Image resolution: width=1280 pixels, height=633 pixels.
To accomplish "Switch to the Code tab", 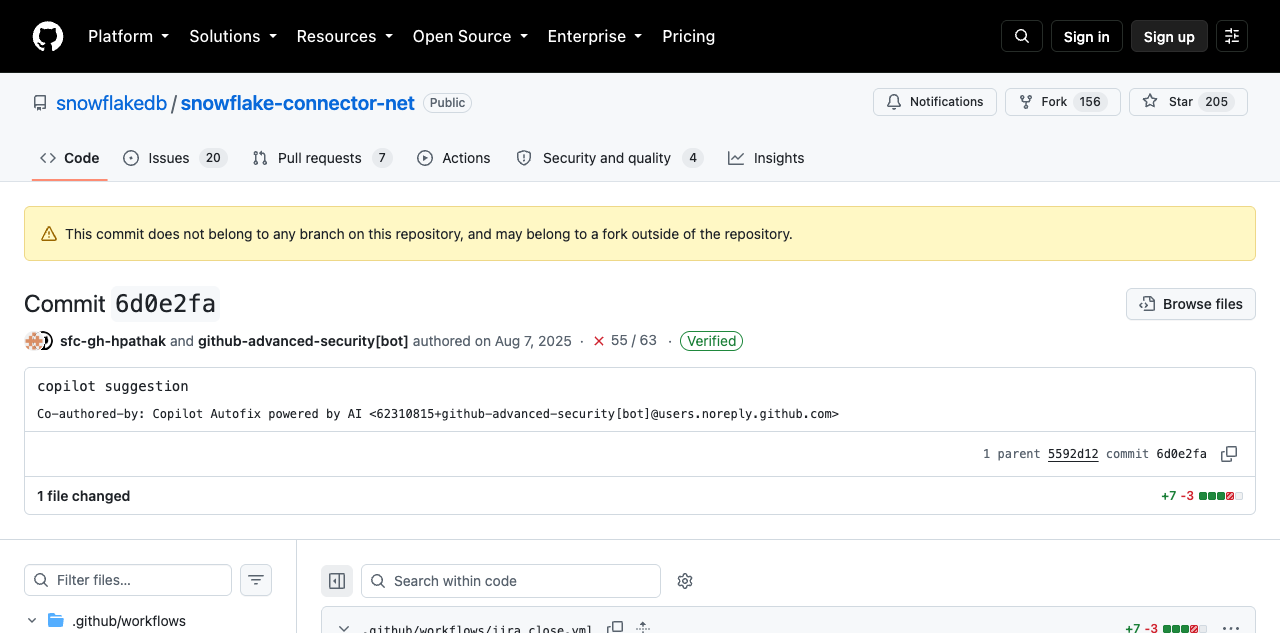I will click(x=70, y=158).
